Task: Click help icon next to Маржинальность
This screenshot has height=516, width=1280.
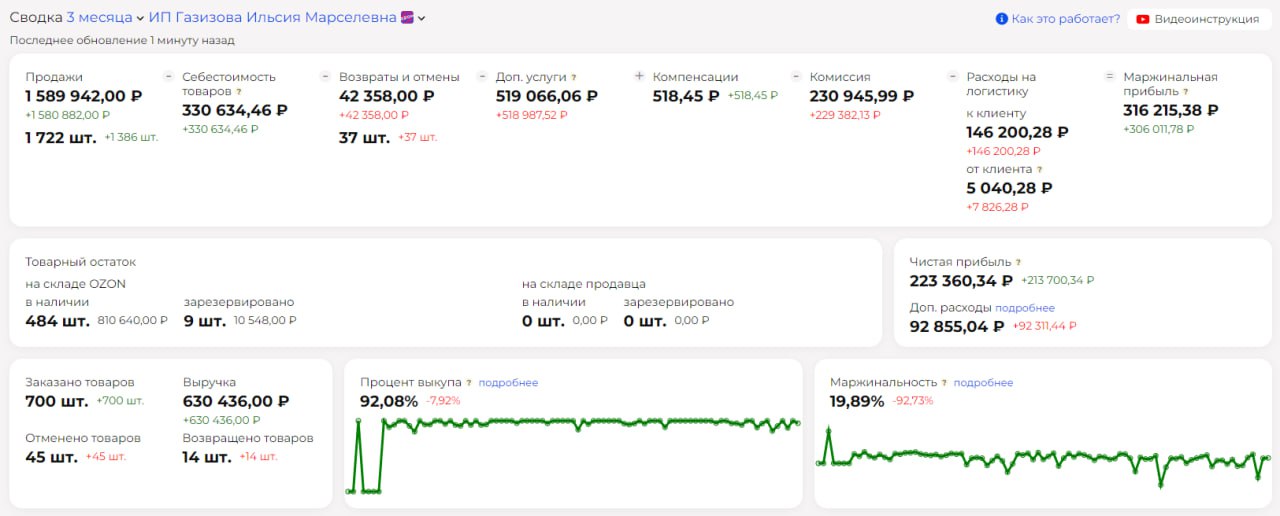Action: coord(944,383)
